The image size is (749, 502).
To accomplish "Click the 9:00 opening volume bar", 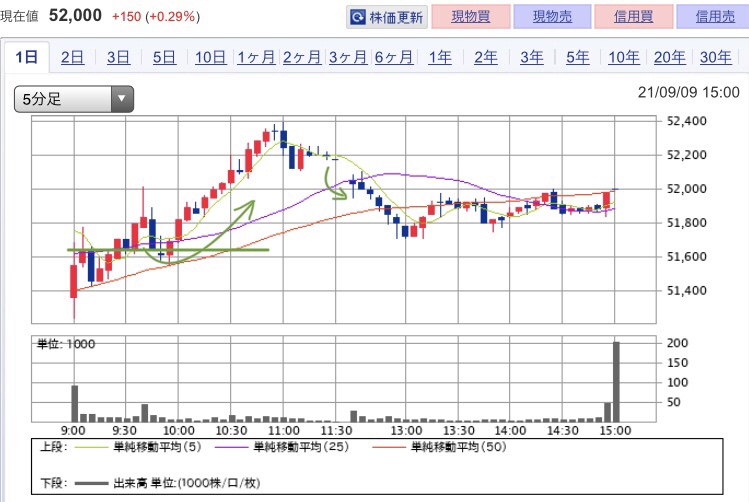I will coord(75,404).
